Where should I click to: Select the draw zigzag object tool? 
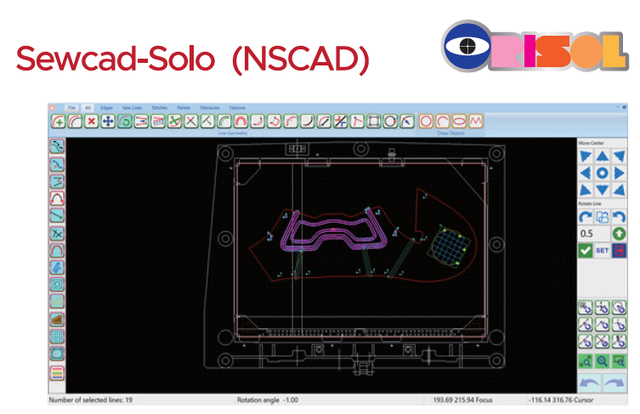(x=476, y=121)
